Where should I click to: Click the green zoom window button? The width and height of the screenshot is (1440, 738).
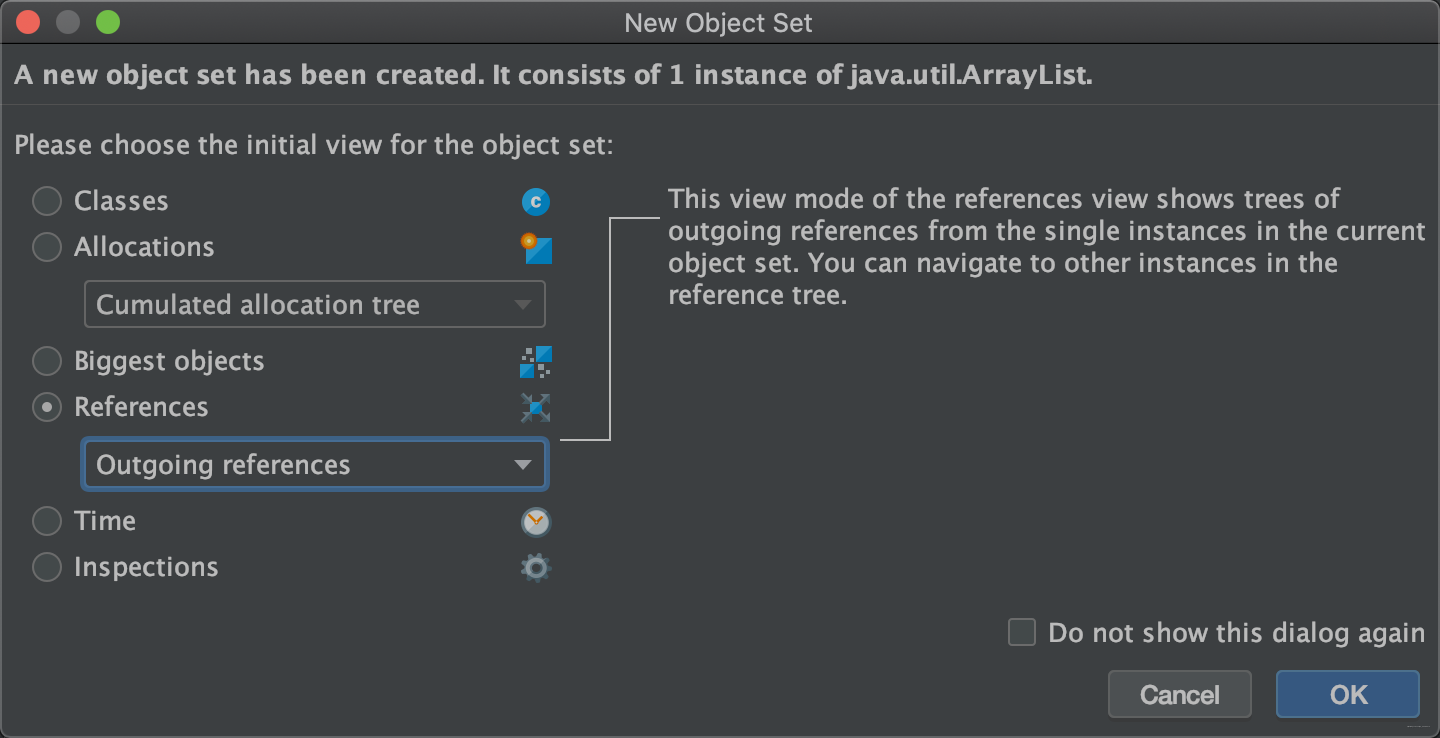point(108,22)
